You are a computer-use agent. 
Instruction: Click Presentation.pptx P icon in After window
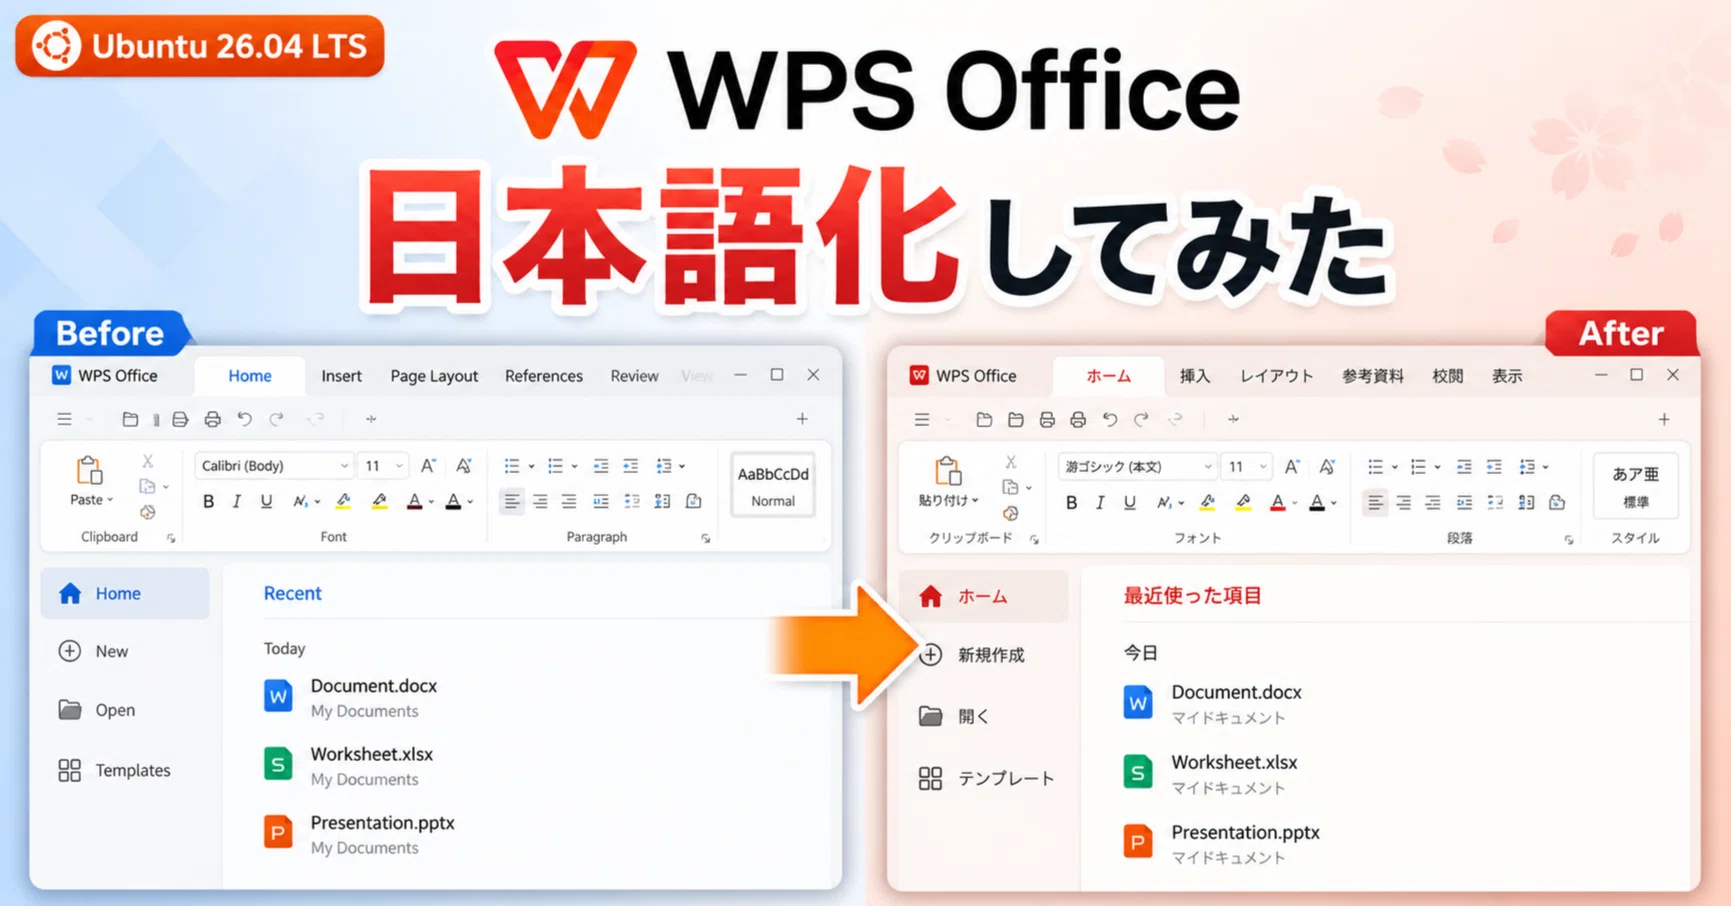point(1137,843)
